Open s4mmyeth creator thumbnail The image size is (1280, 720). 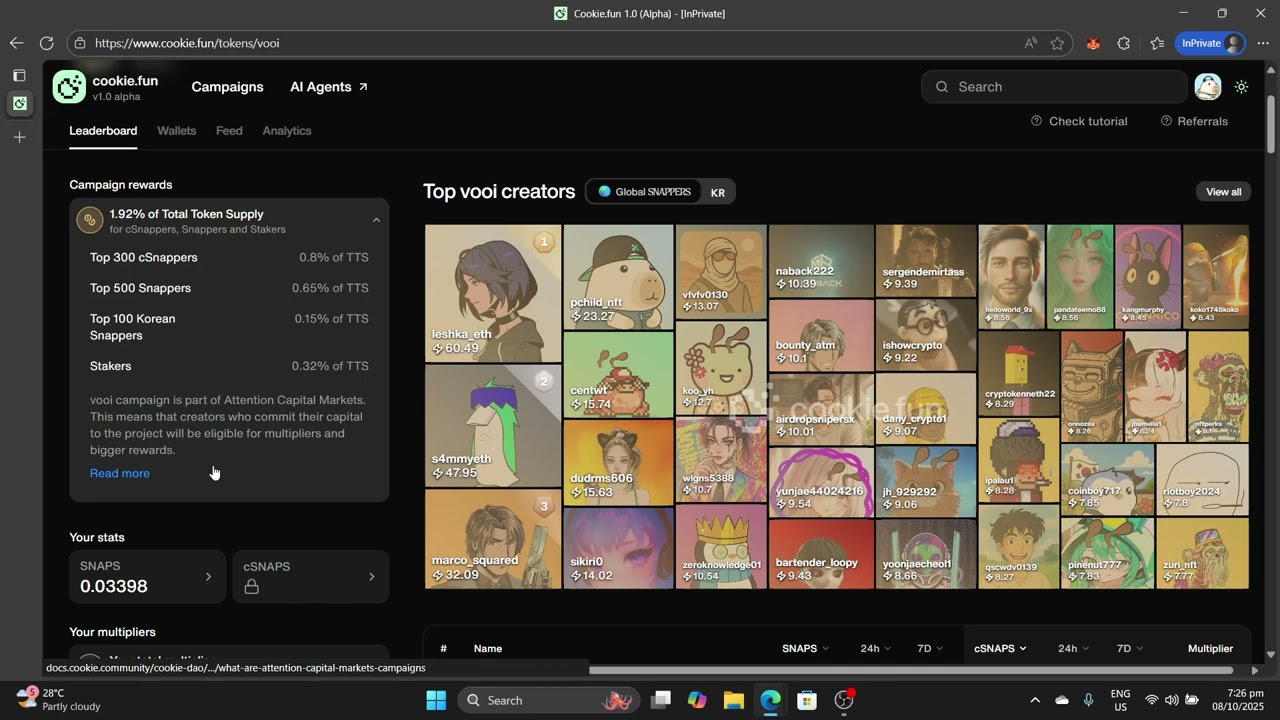pos(493,425)
